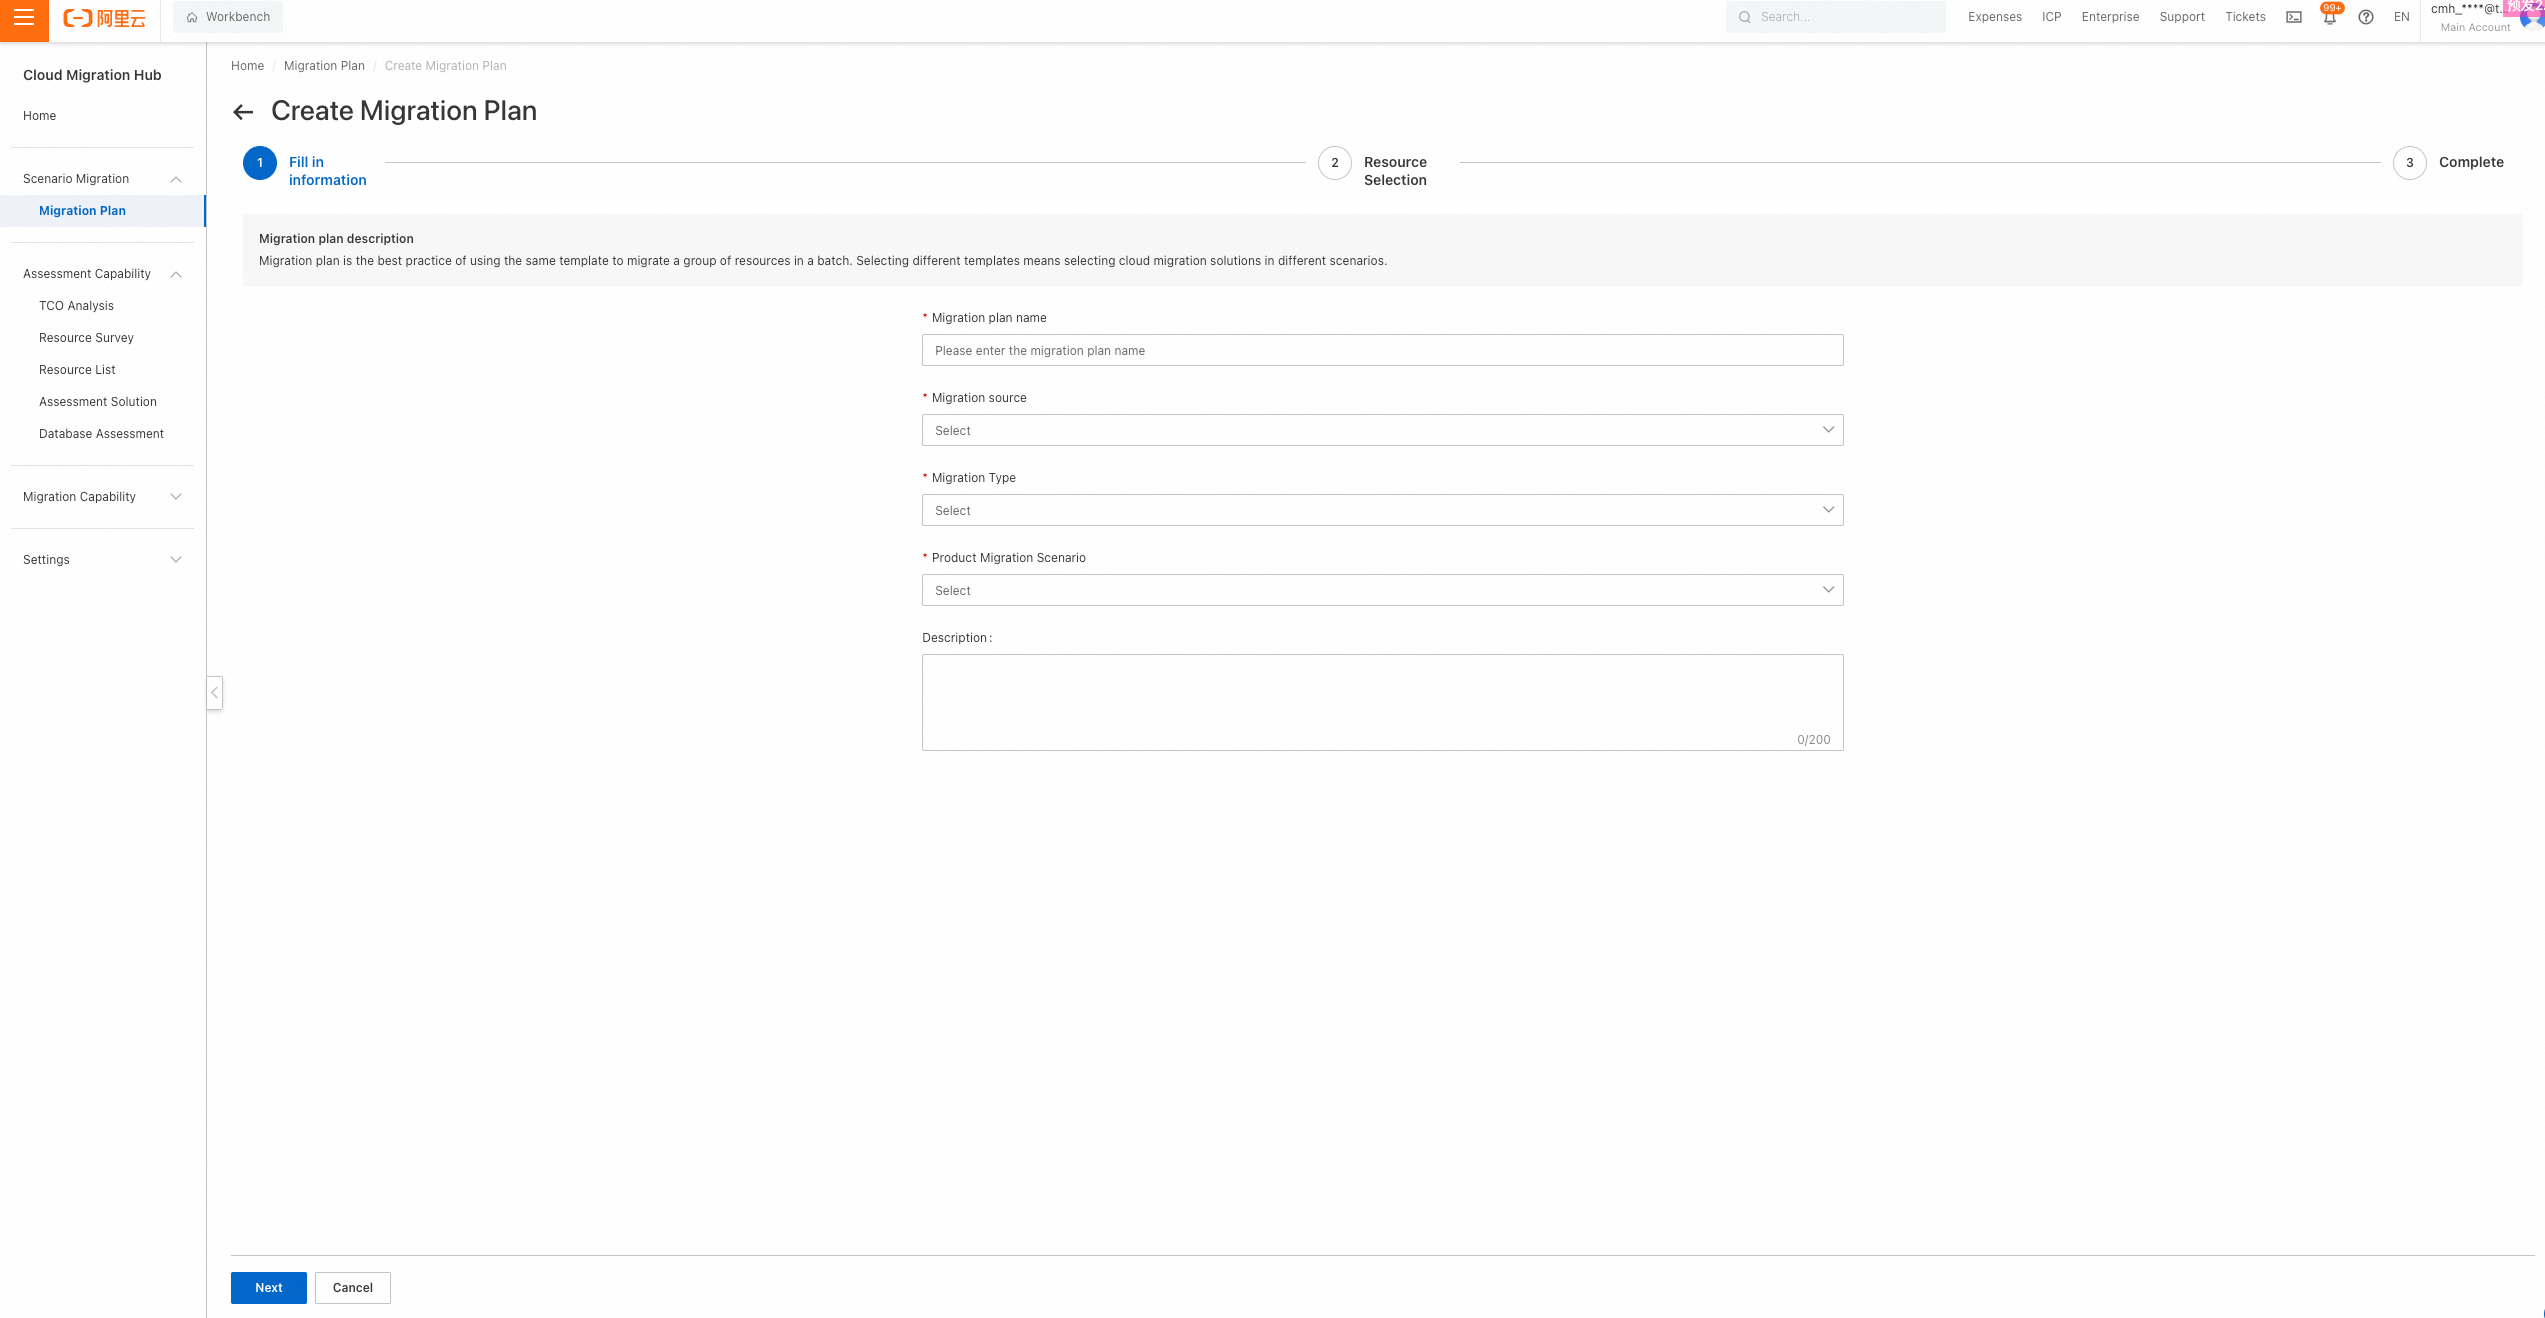This screenshot has width=2545, height=1318.
Task: Open the hamburger main menu
Action: (x=24, y=18)
